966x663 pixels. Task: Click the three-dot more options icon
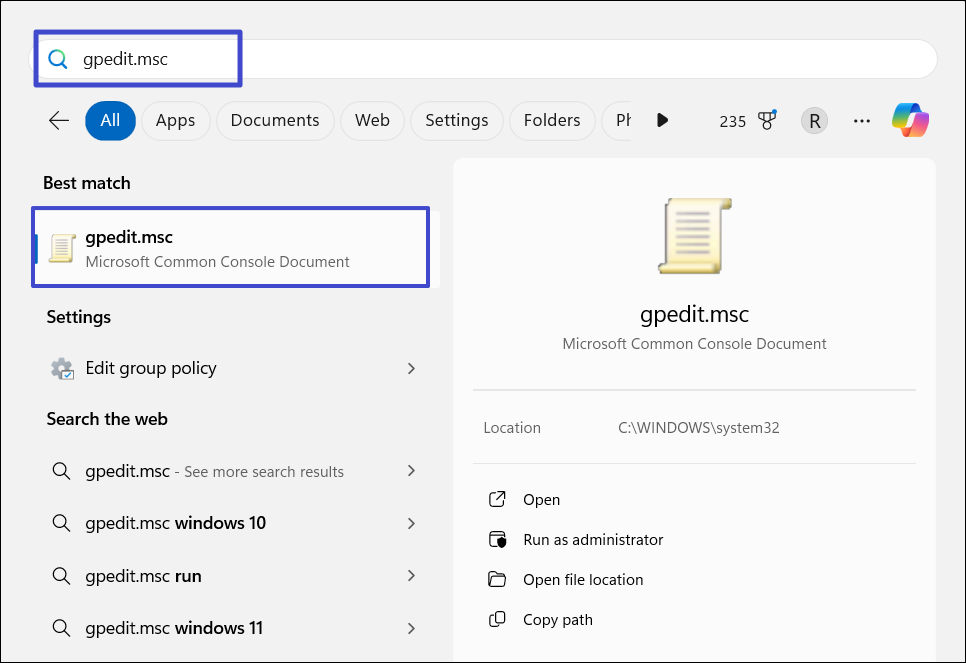point(862,121)
